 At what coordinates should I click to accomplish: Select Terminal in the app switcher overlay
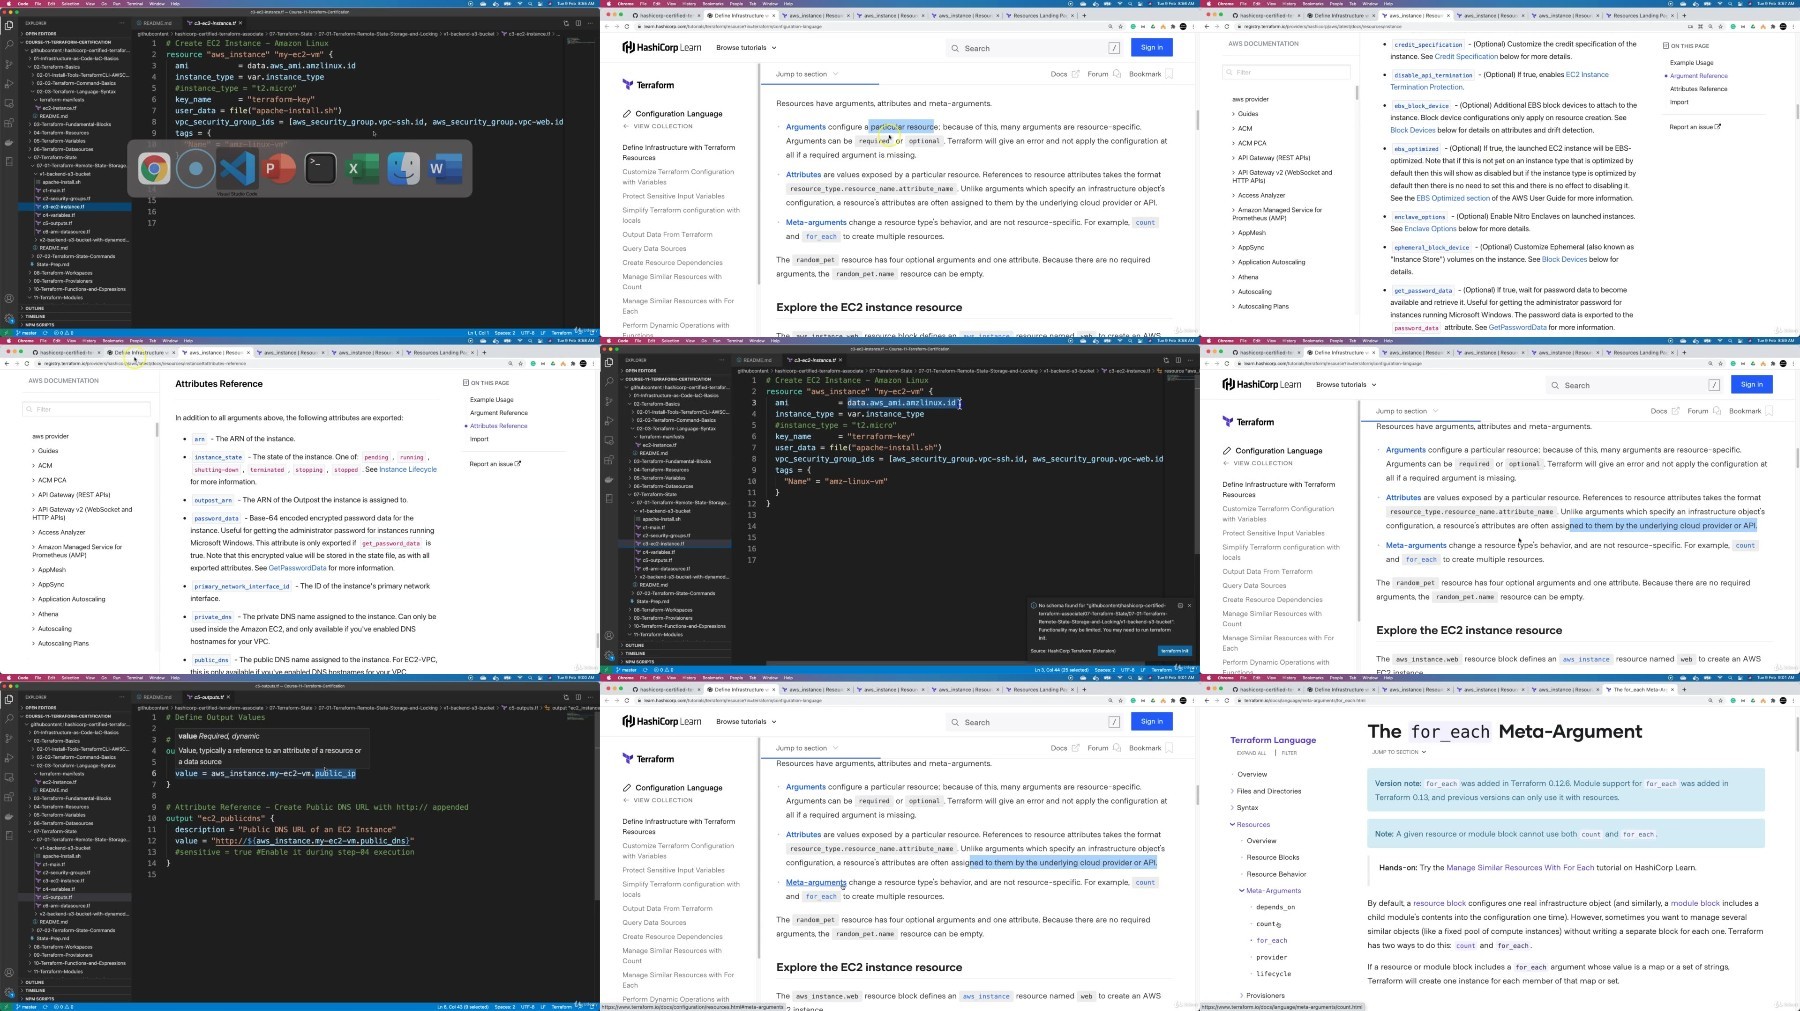point(320,168)
